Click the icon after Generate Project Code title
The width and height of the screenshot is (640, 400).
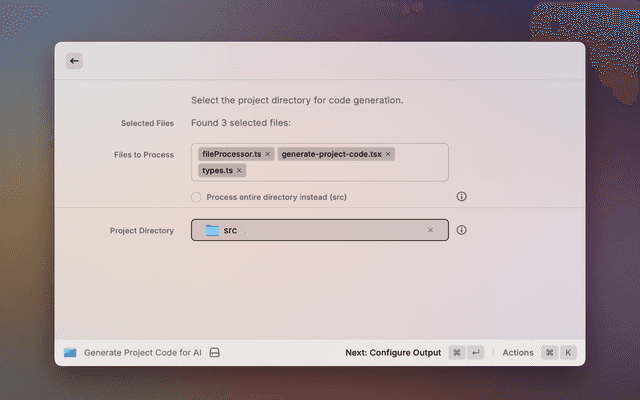click(214, 353)
